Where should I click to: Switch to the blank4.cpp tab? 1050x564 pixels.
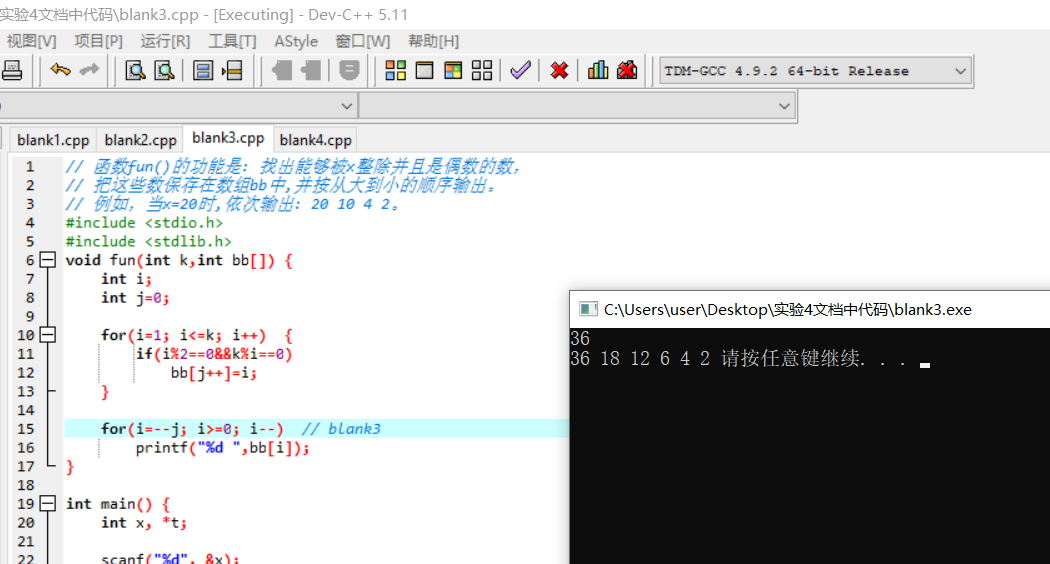pos(315,140)
